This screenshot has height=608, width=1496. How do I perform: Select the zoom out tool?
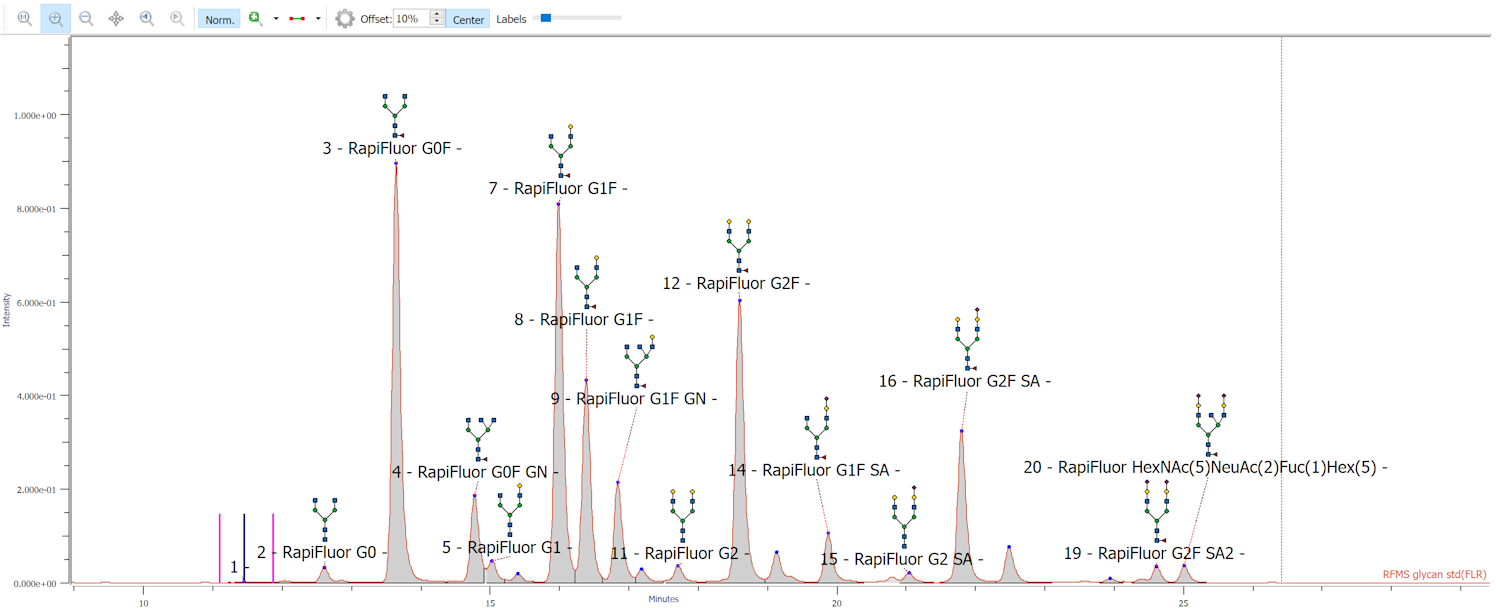[x=86, y=19]
